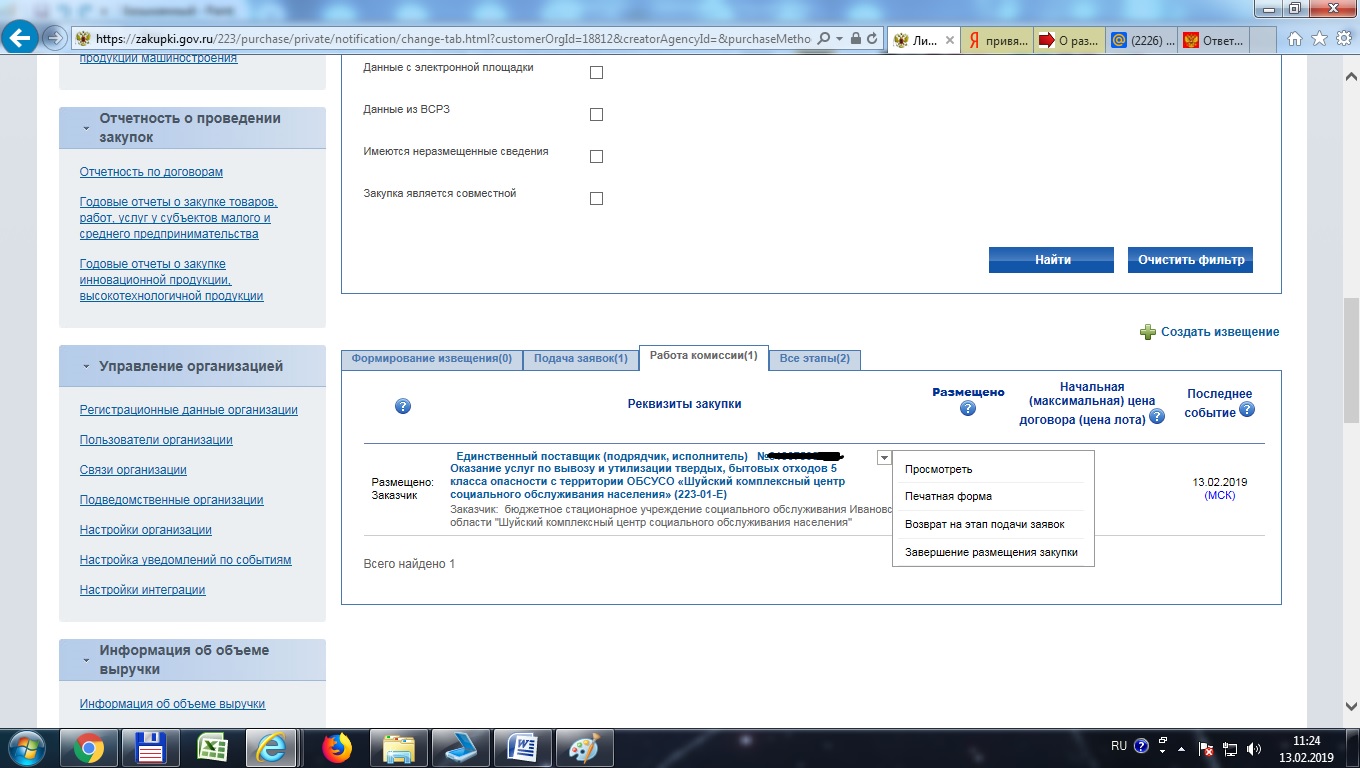This screenshot has height=768, width=1360.
Task: Click the refresh icon in address bar
Action: pyautogui.click(x=872, y=39)
